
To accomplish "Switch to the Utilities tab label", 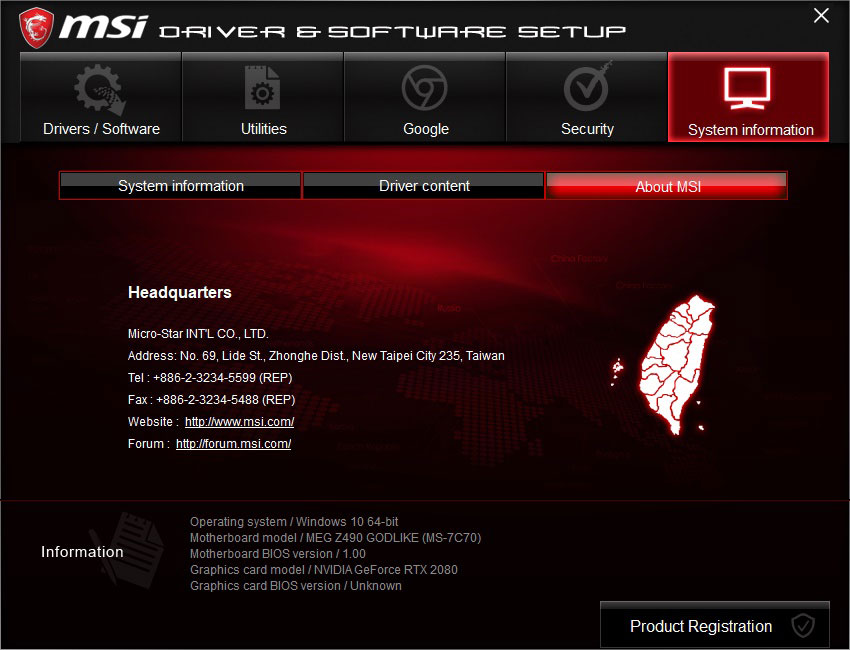I will pyautogui.click(x=263, y=129).
